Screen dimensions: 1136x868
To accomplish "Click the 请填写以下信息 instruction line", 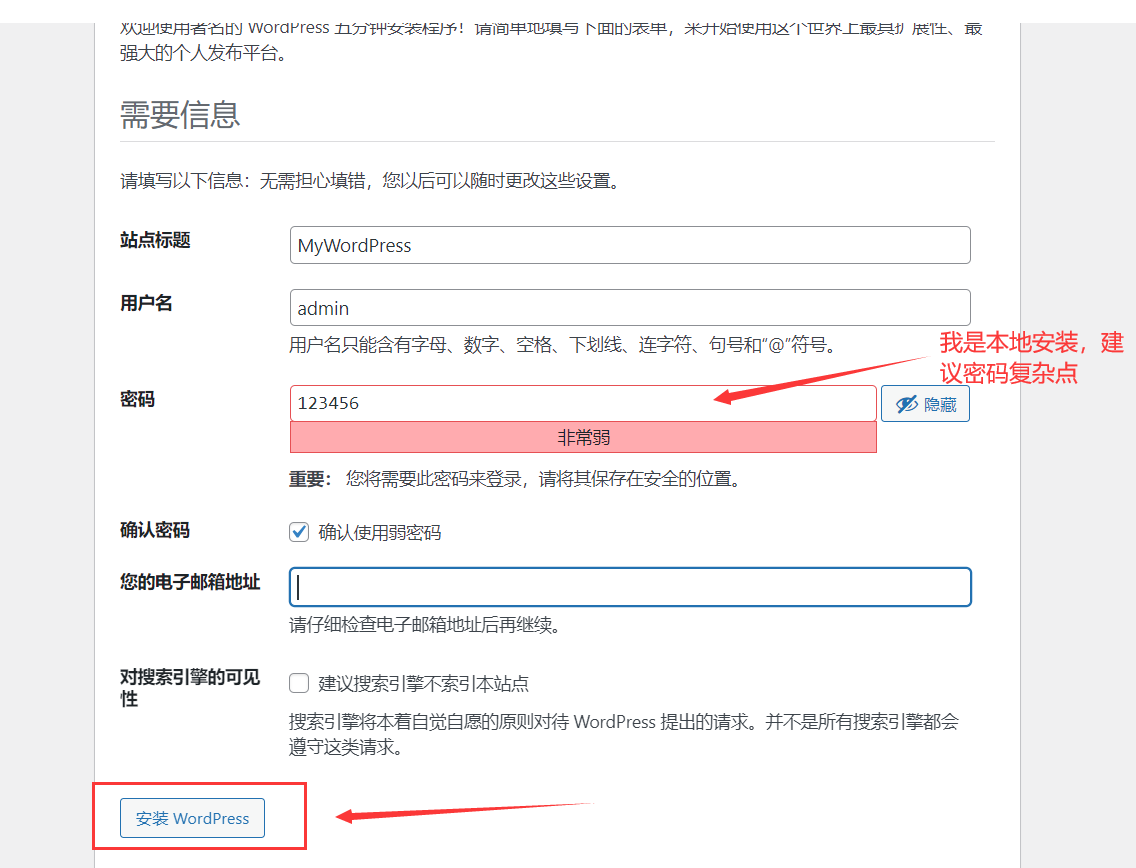I will 371,180.
